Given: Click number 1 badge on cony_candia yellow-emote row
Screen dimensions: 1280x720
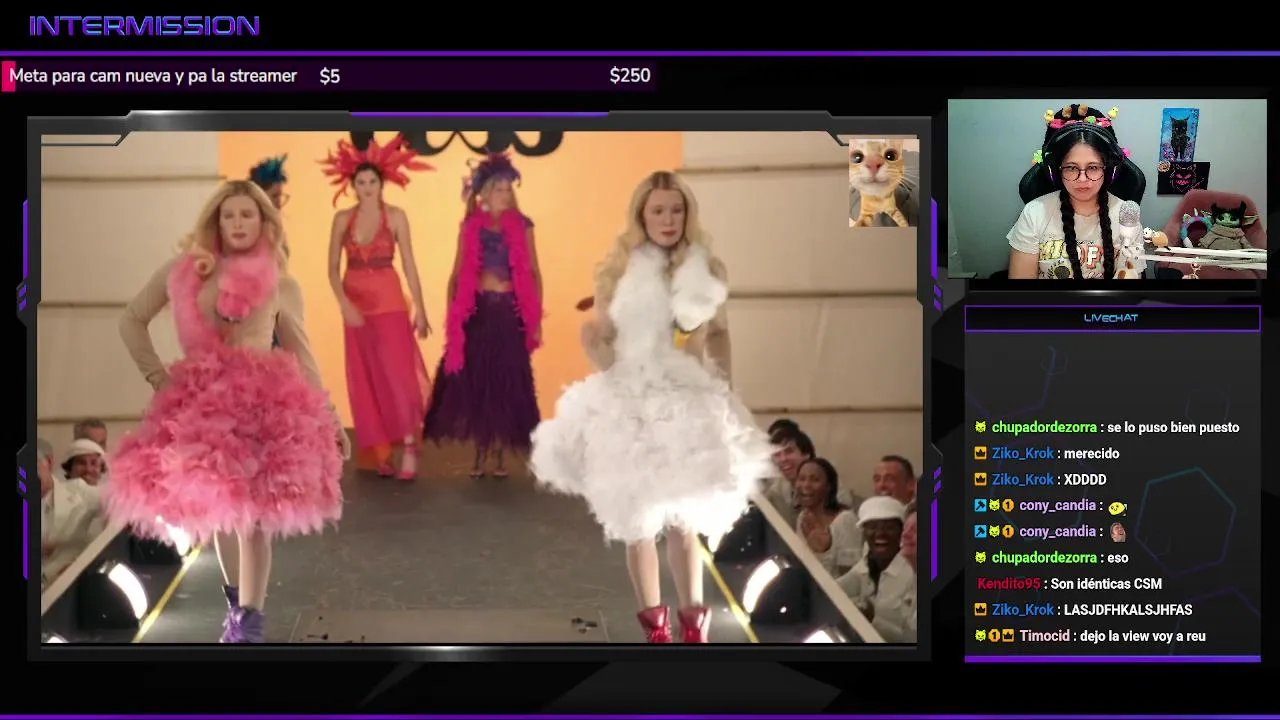Looking at the screenshot, I should point(1008,506).
